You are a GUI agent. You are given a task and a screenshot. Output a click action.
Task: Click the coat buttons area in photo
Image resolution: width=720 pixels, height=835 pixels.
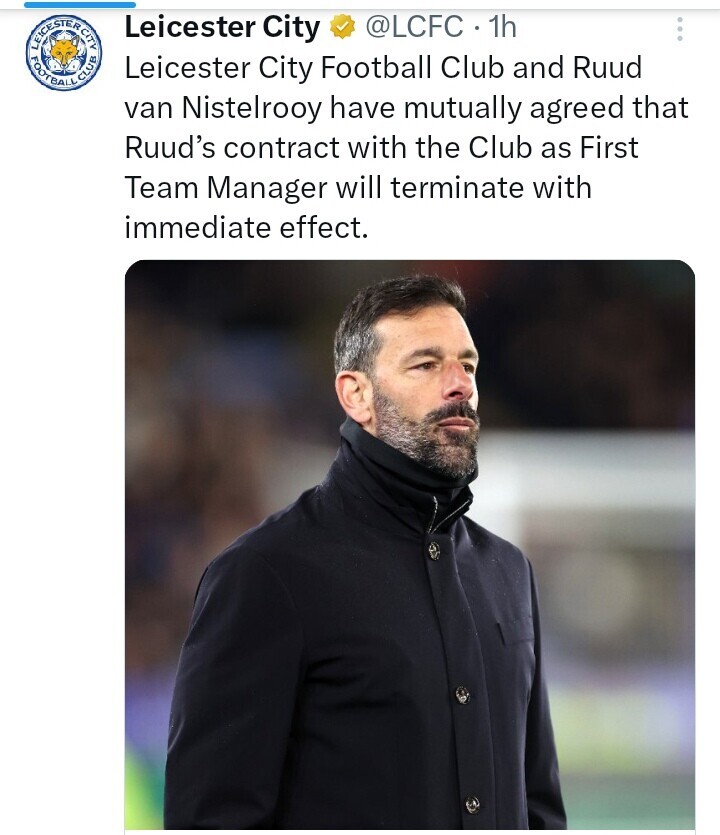tap(453, 676)
